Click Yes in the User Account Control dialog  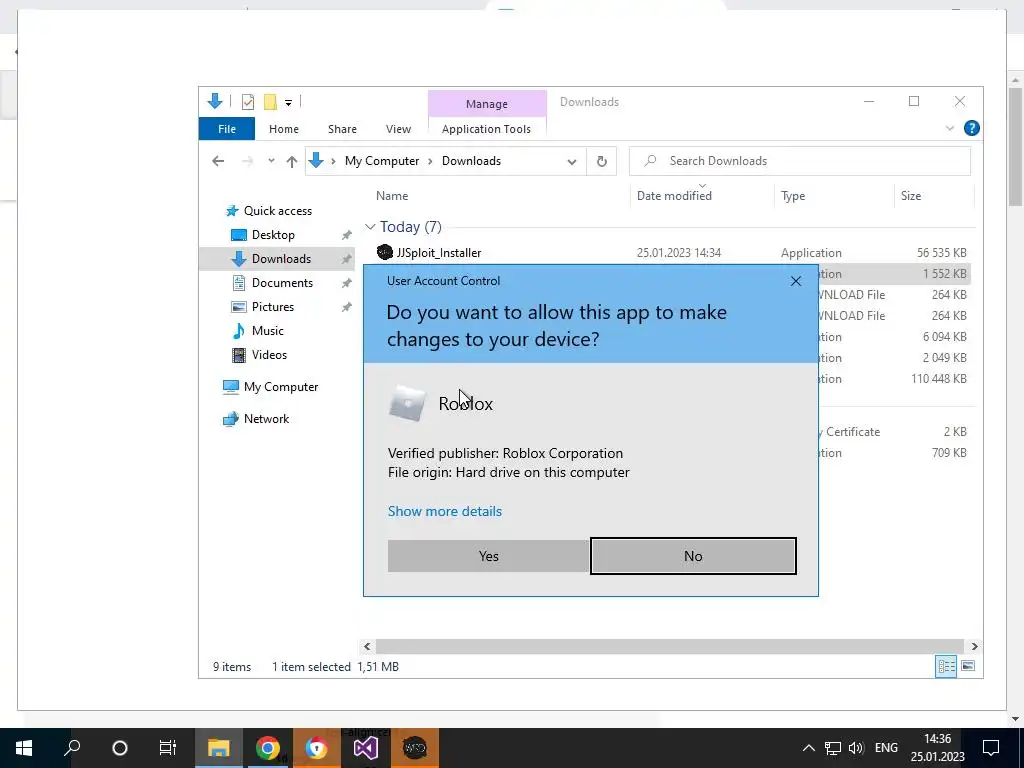[x=488, y=556]
